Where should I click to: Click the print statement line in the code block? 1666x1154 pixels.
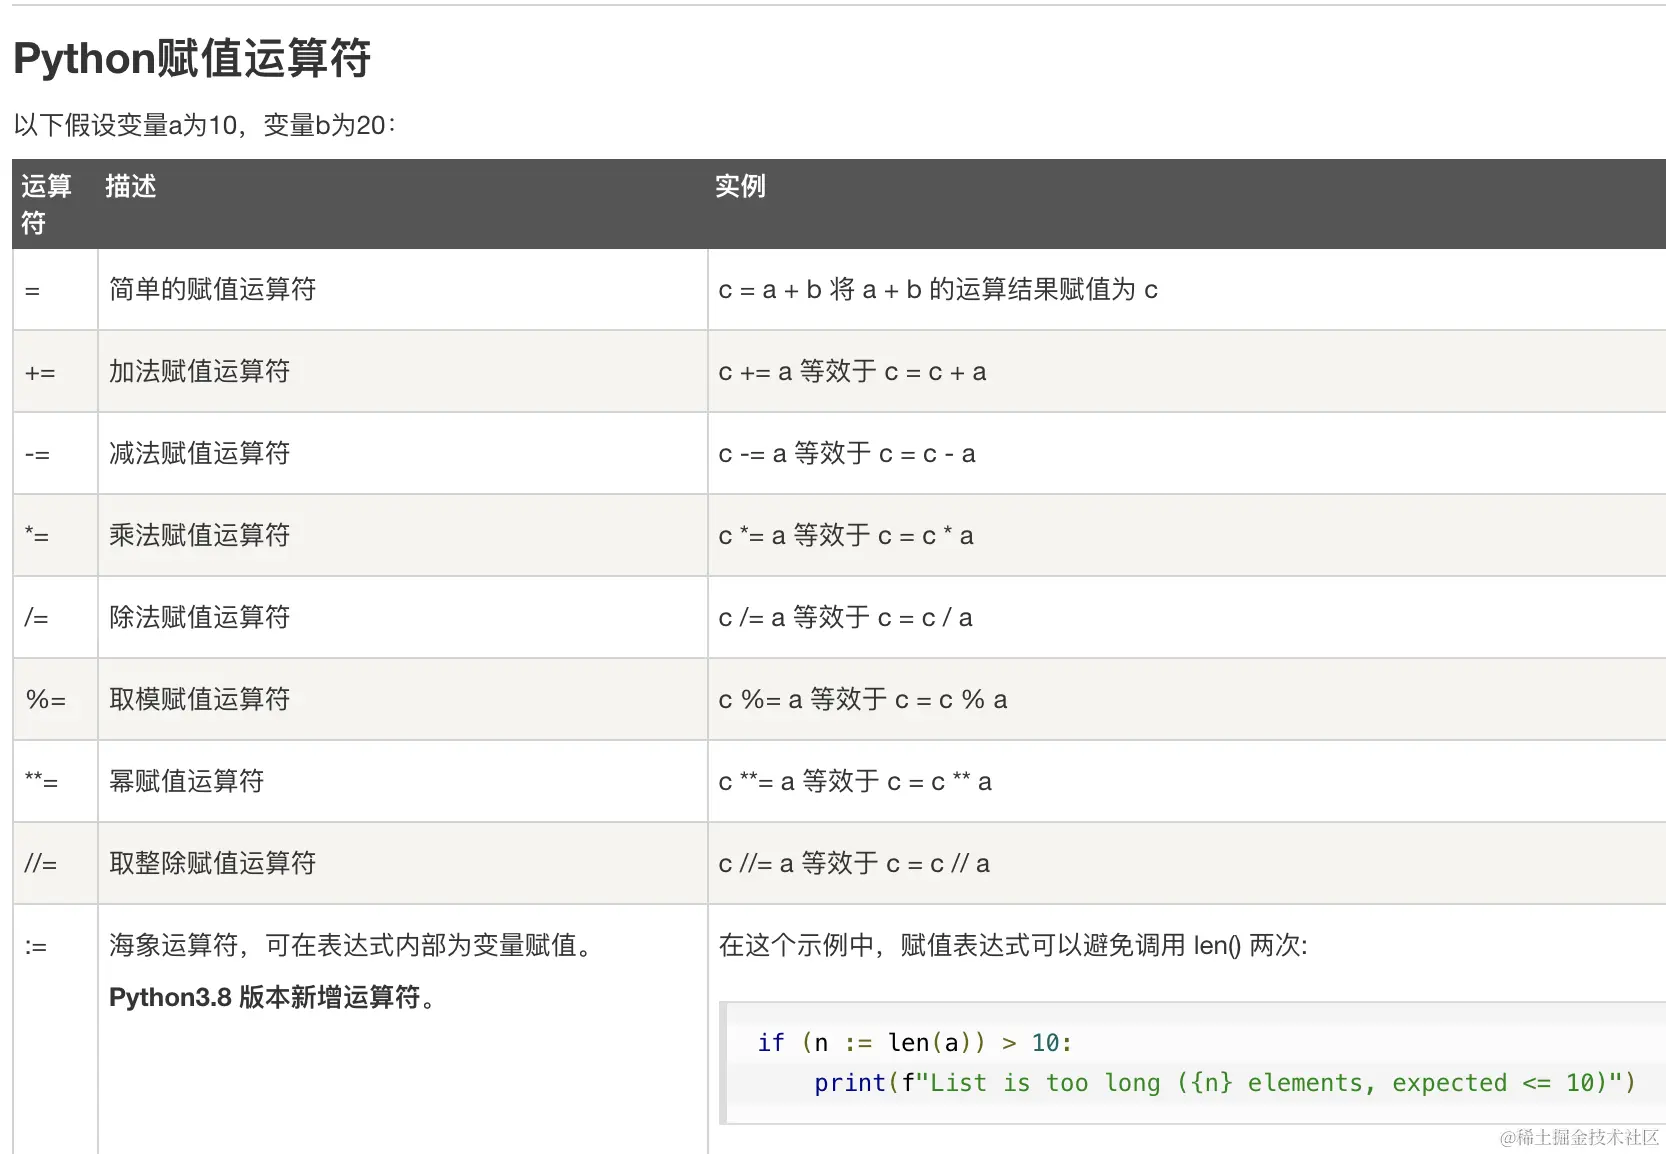[1224, 1083]
